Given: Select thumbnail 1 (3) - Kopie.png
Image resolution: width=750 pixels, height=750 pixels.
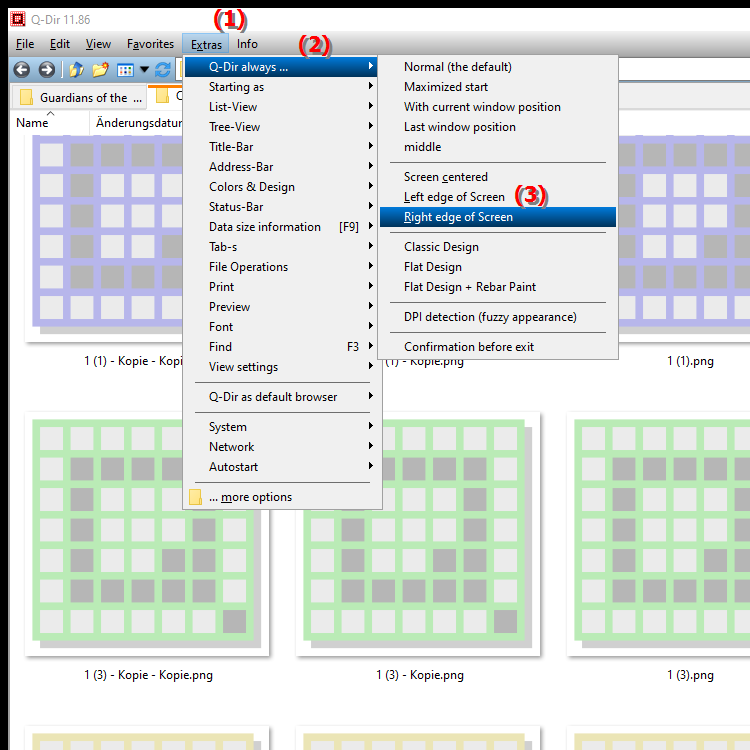Looking at the screenshot, I should click(418, 534).
